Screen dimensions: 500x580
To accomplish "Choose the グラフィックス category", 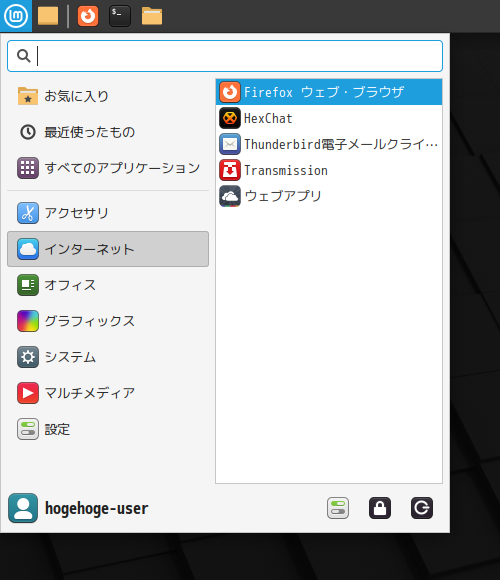I will (x=108, y=321).
